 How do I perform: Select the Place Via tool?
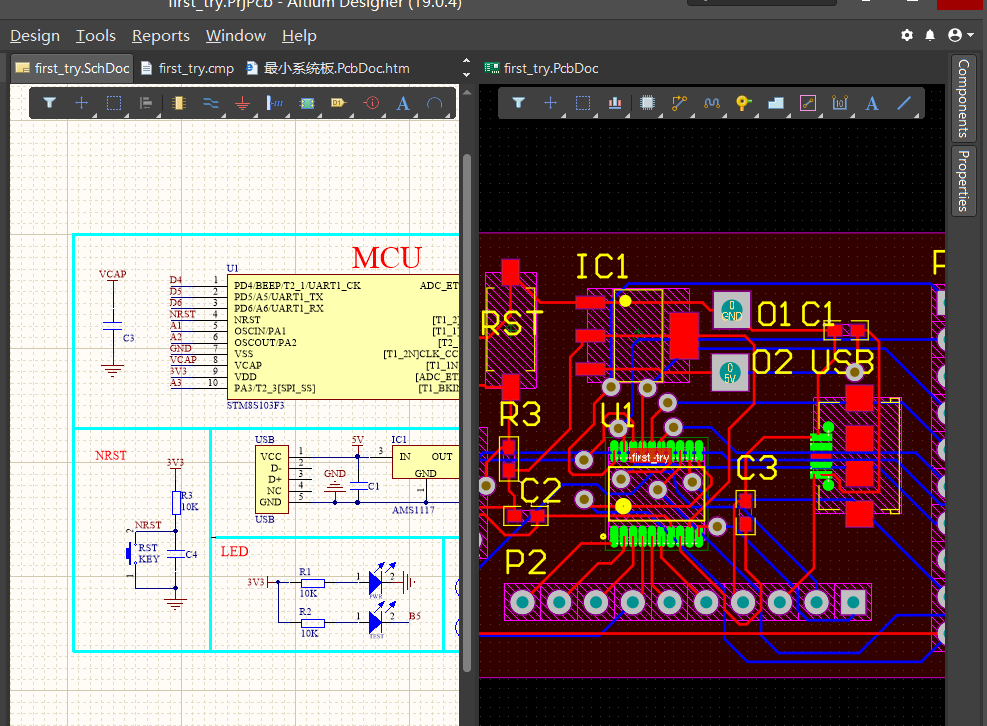click(743, 102)
